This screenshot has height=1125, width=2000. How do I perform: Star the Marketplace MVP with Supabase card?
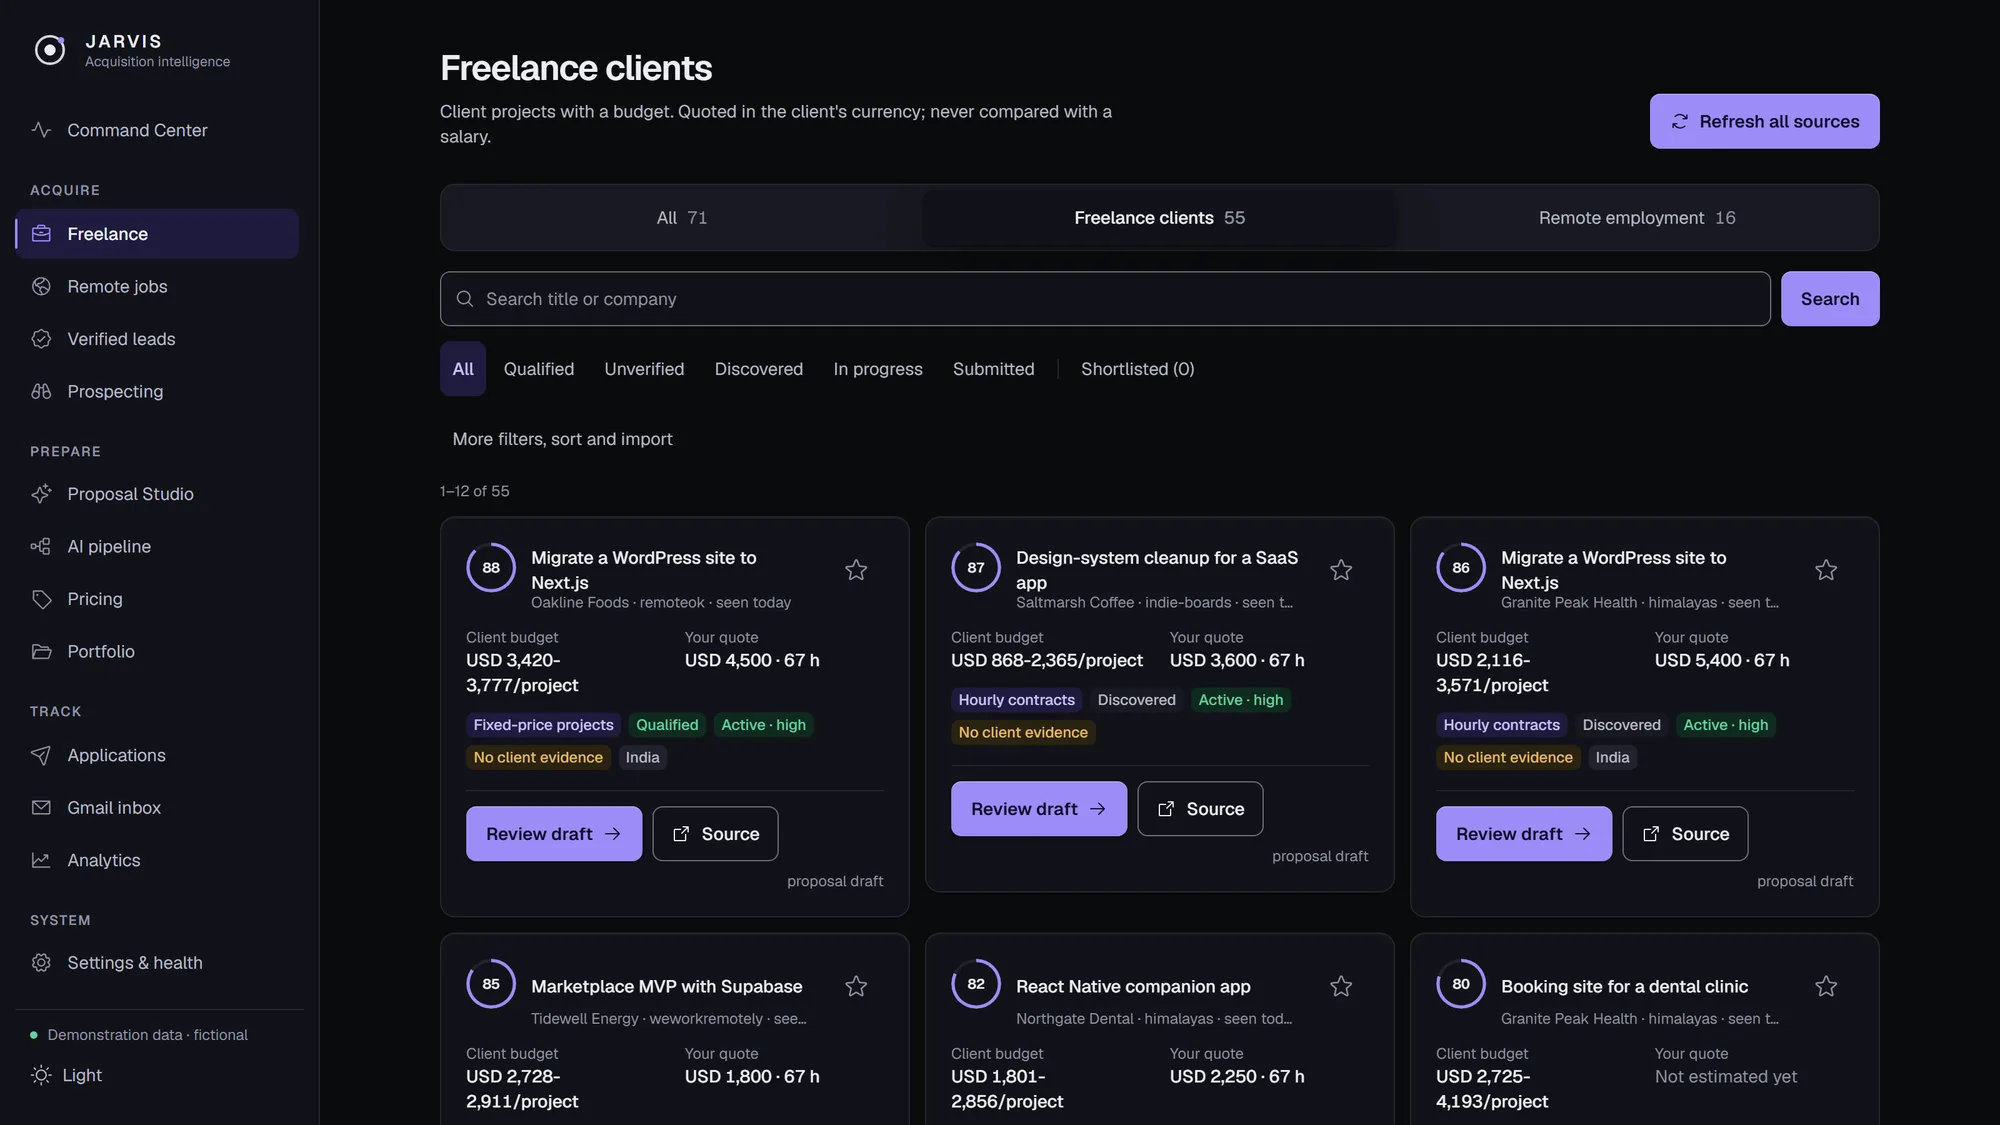856,986
